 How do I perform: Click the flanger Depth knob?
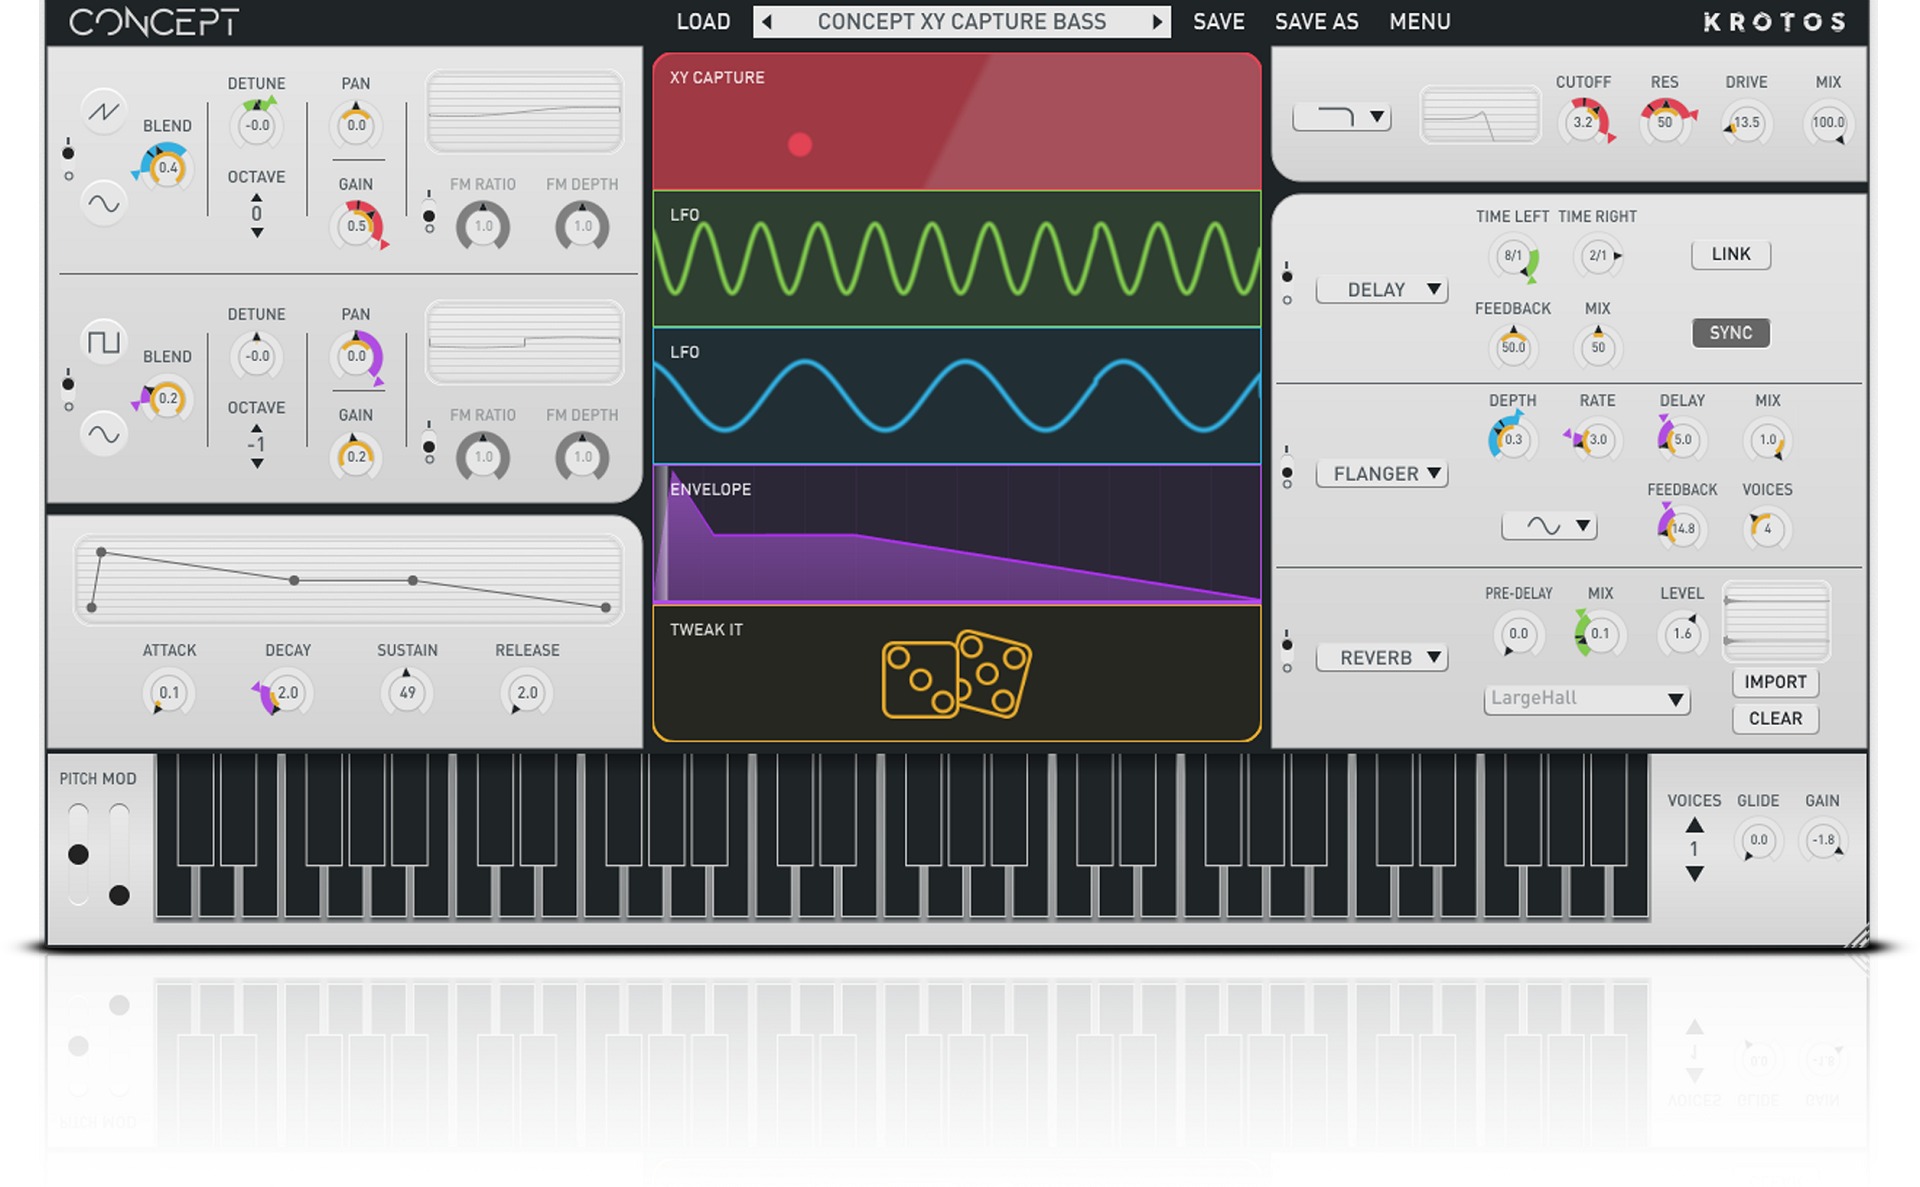tap(1513, 440)
